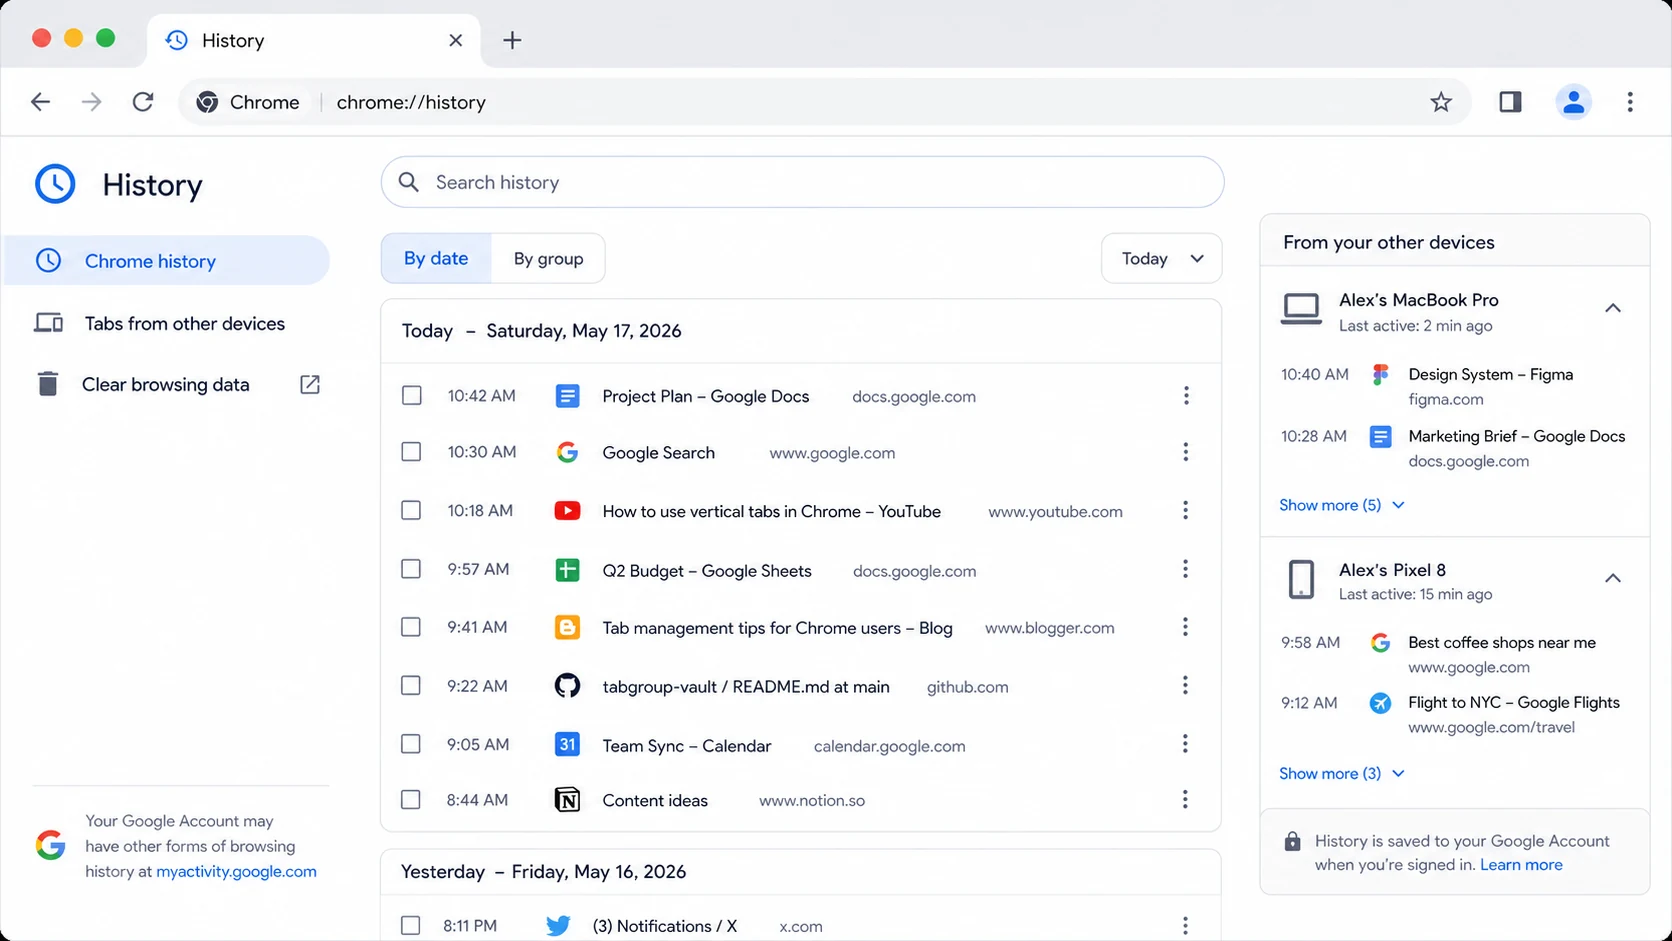Open the Today date filter dropdown
1672x941 pixels.
1161,259
